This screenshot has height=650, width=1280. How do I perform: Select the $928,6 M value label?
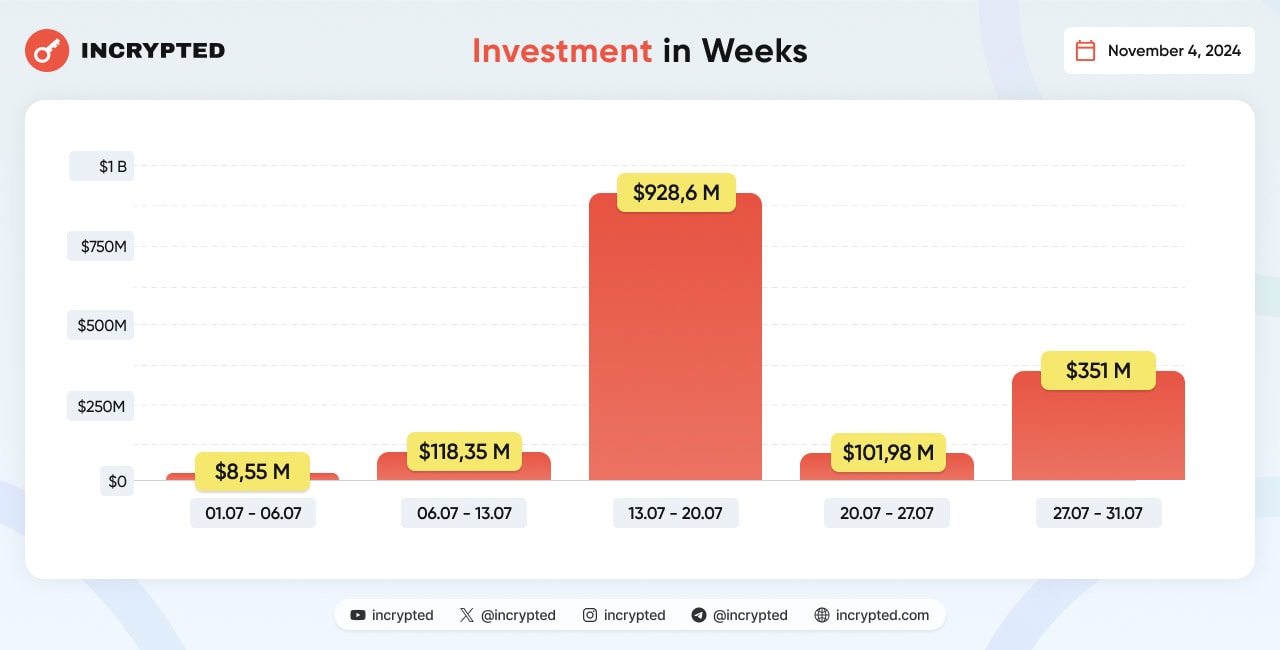click(x=676, y=192)
